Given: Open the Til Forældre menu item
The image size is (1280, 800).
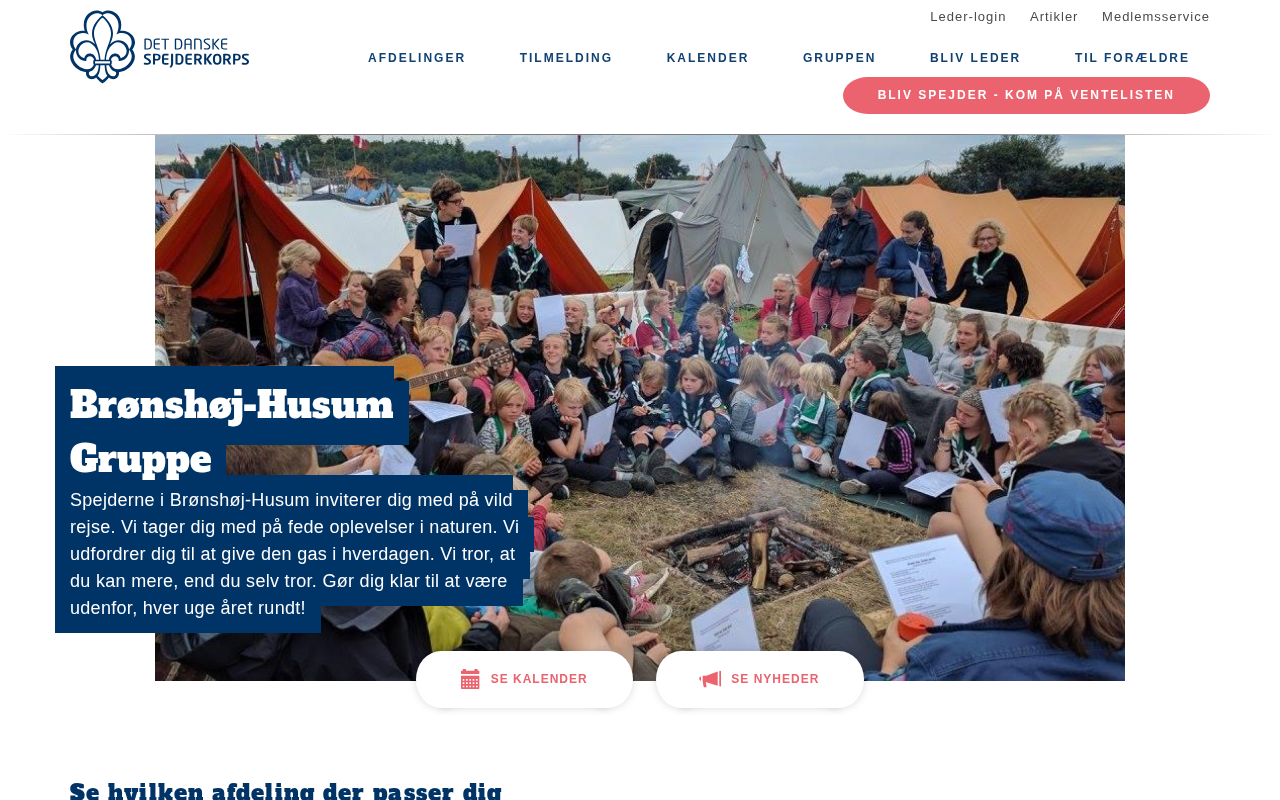Looking at the screenshot, I should (1132, 58).
